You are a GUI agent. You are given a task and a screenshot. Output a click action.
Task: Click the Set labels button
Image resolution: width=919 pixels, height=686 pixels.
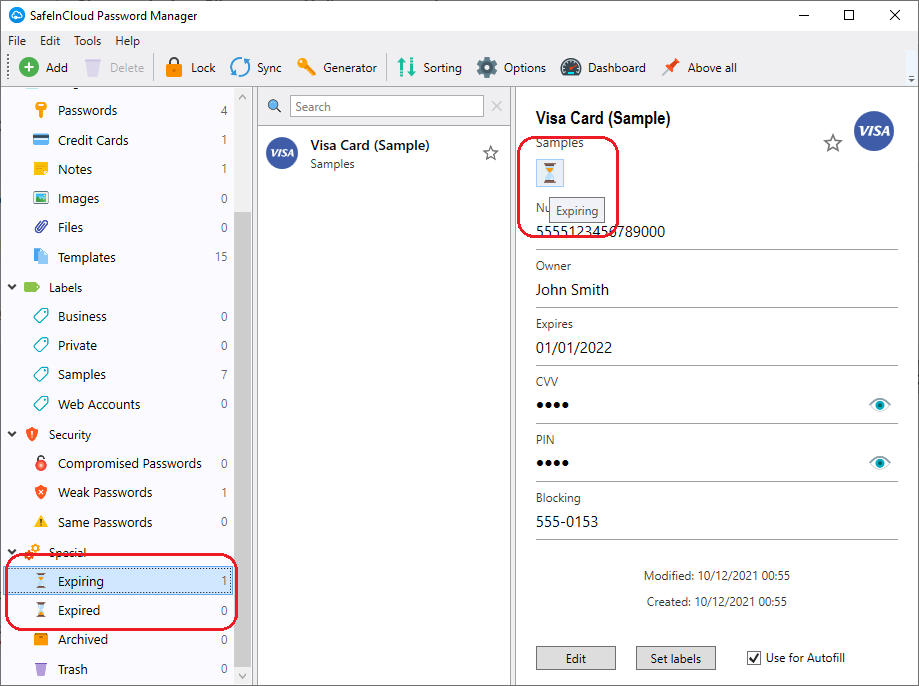[x=676, y=658]
